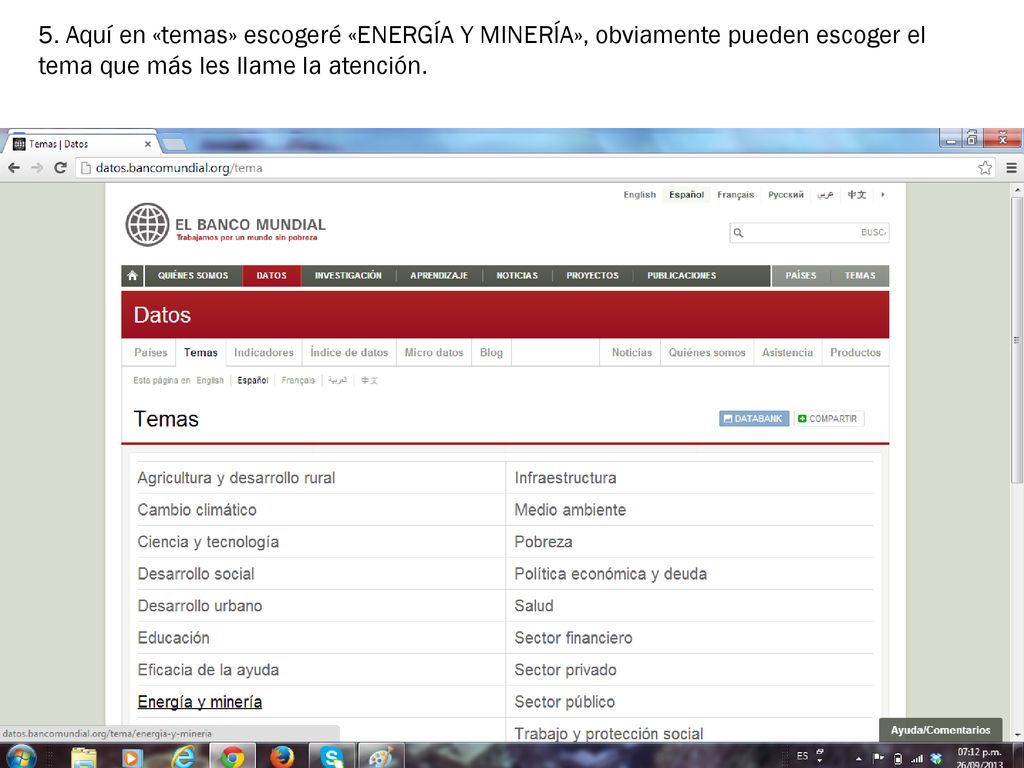Select TEMAS in main menu
The width and height of the screenshot is (1024, 768).
click(x=860, y=276)
